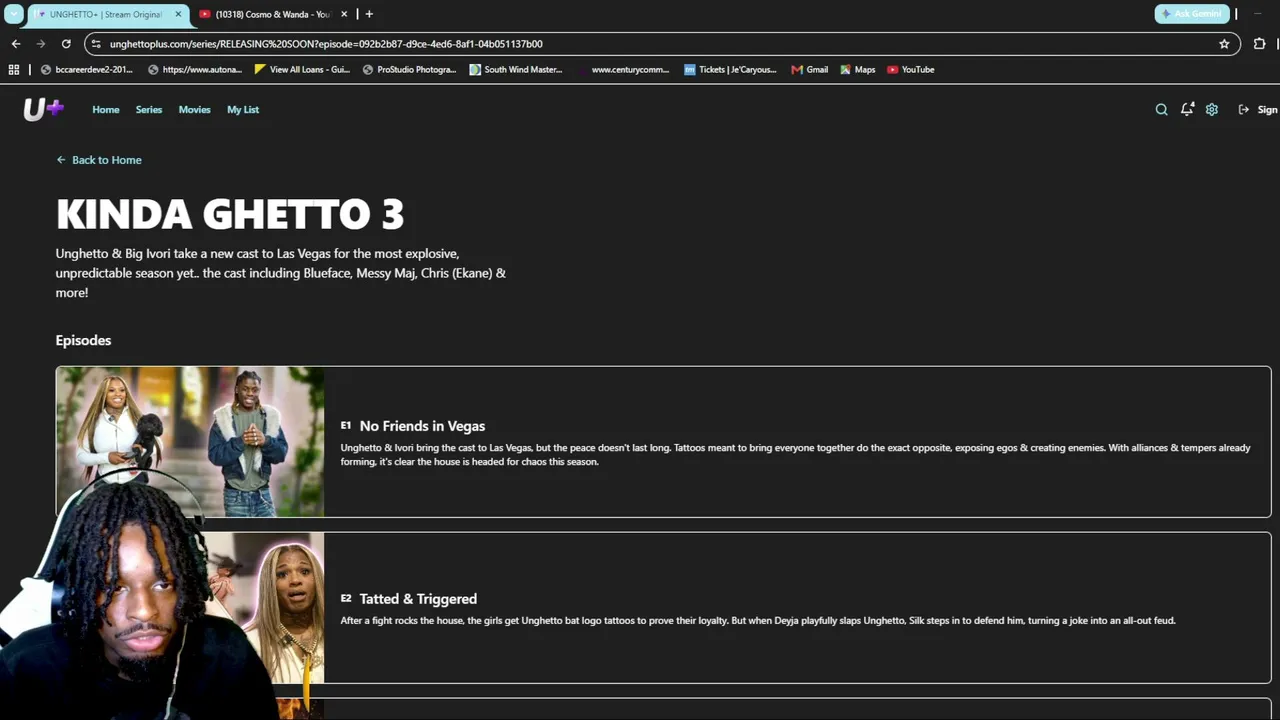The image size is (1280, 720).
Task: Click the E2 episode number badge
Action: point(346,598)
